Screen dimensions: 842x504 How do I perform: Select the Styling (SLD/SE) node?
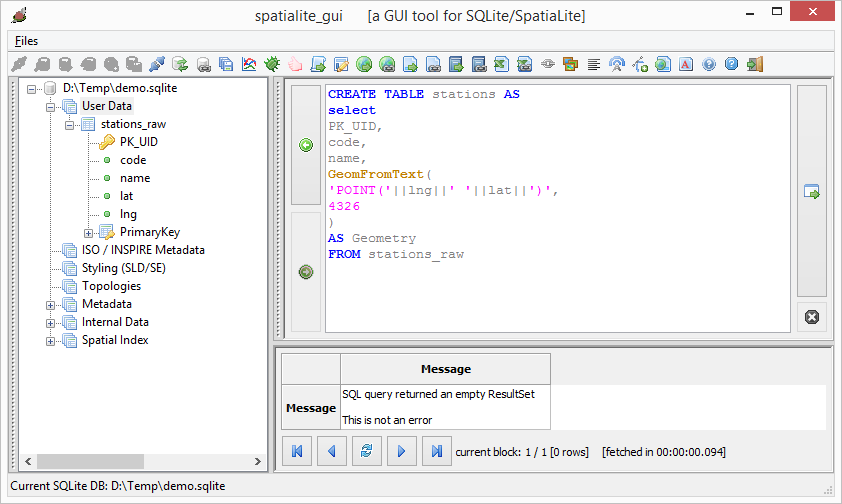coord(124,268)
